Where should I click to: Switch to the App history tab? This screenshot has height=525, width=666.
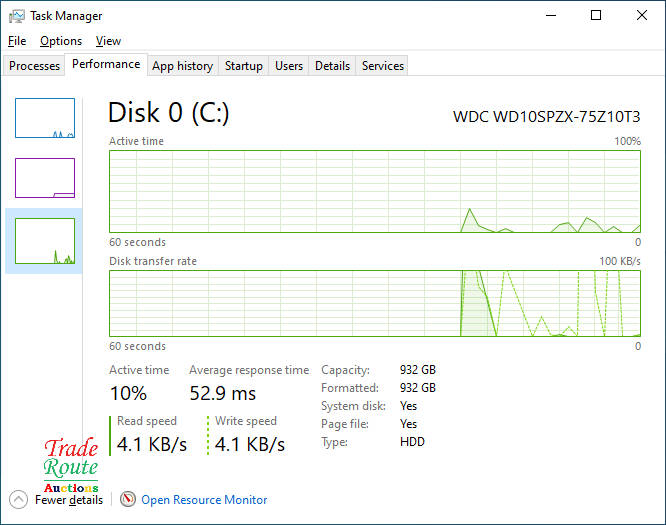[x=182, y=66]
